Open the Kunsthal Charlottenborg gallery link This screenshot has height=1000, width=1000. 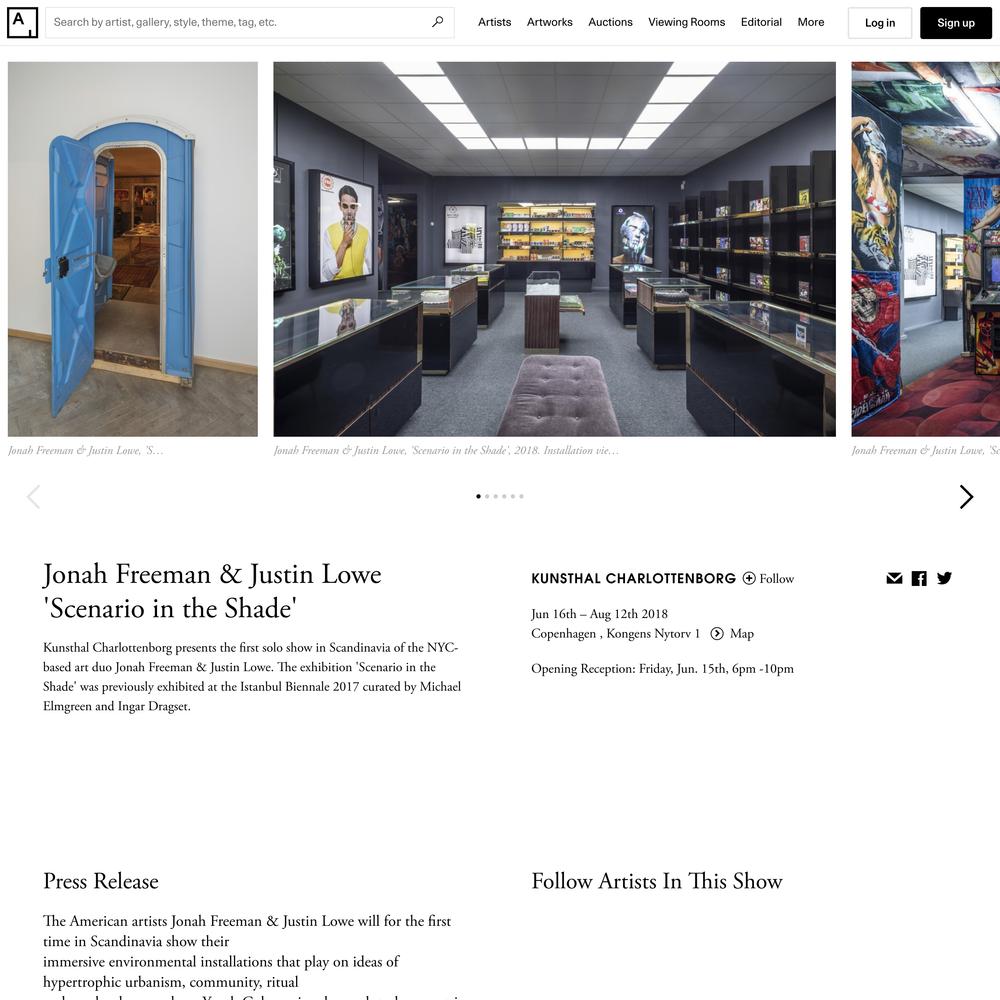click(x=633, y=578)
